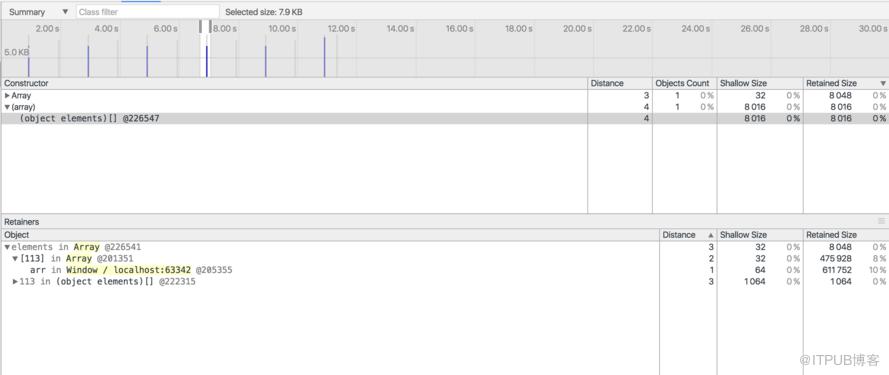Click the Retainers panel menu icon
The height and width of the screenshot is (375, 889).
882,221
